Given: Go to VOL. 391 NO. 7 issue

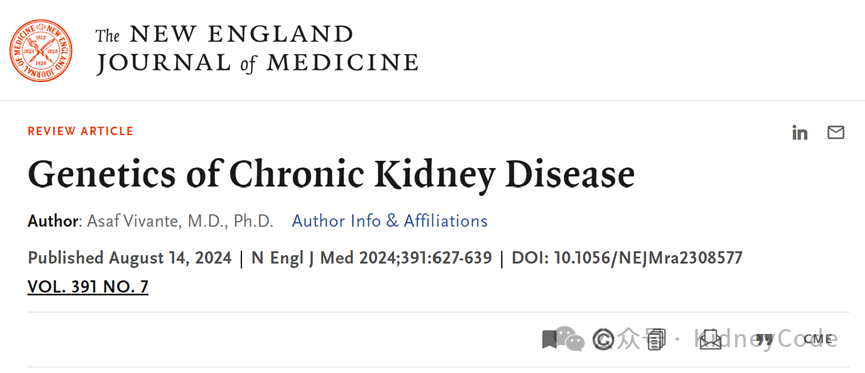Looking at the screenshot, I should click(x=88, y=287).
